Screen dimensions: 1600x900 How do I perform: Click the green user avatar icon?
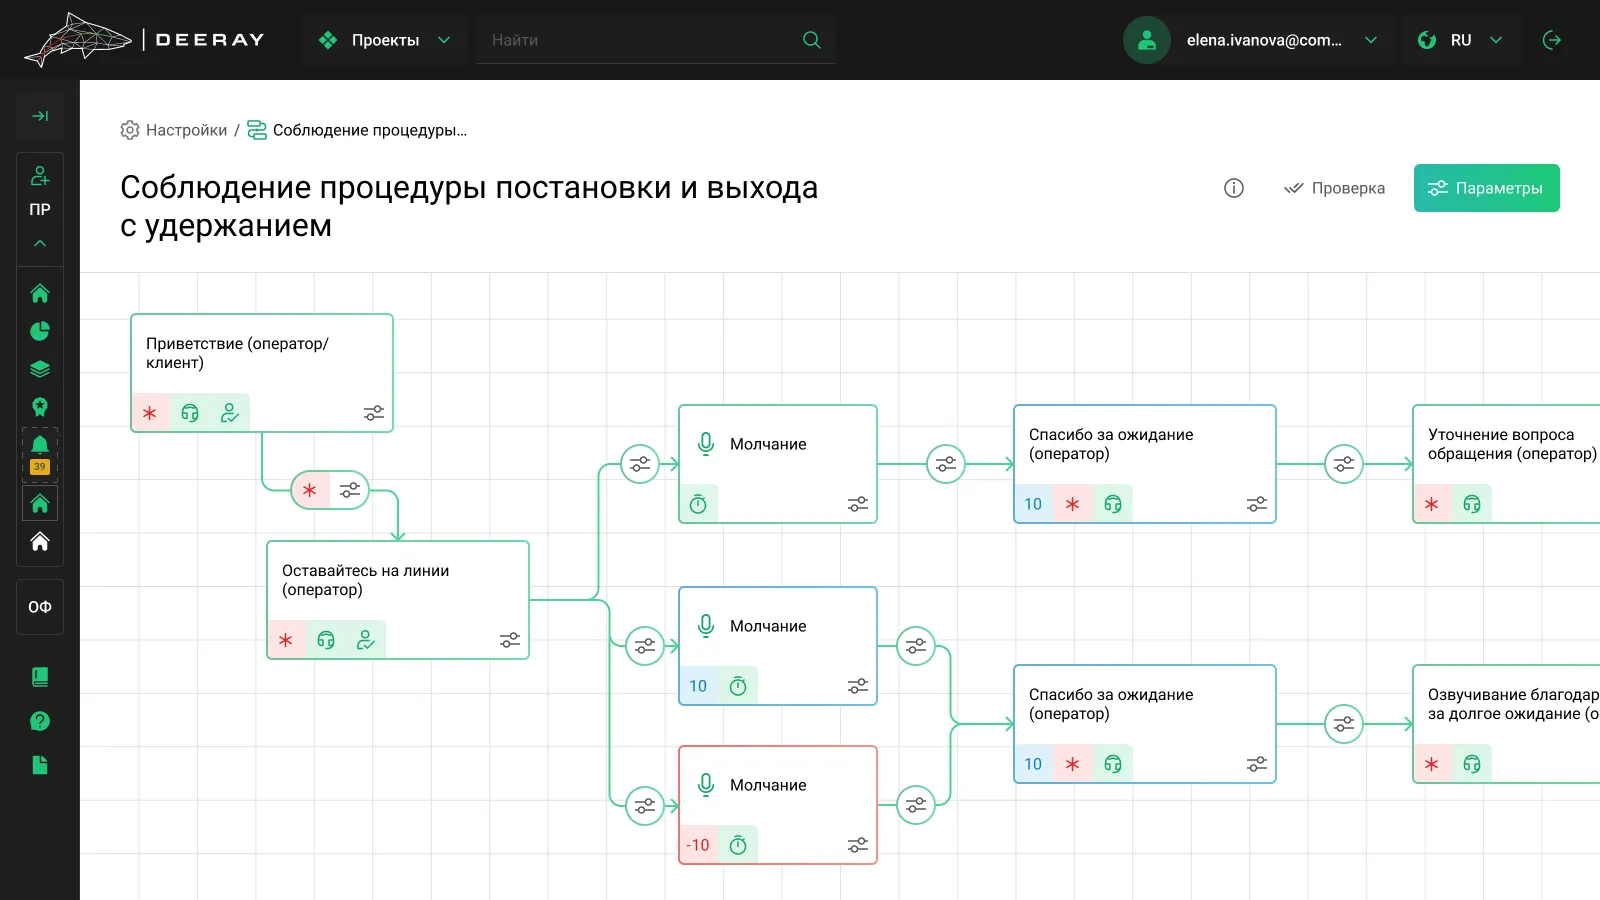click(x=1147, y=40)
